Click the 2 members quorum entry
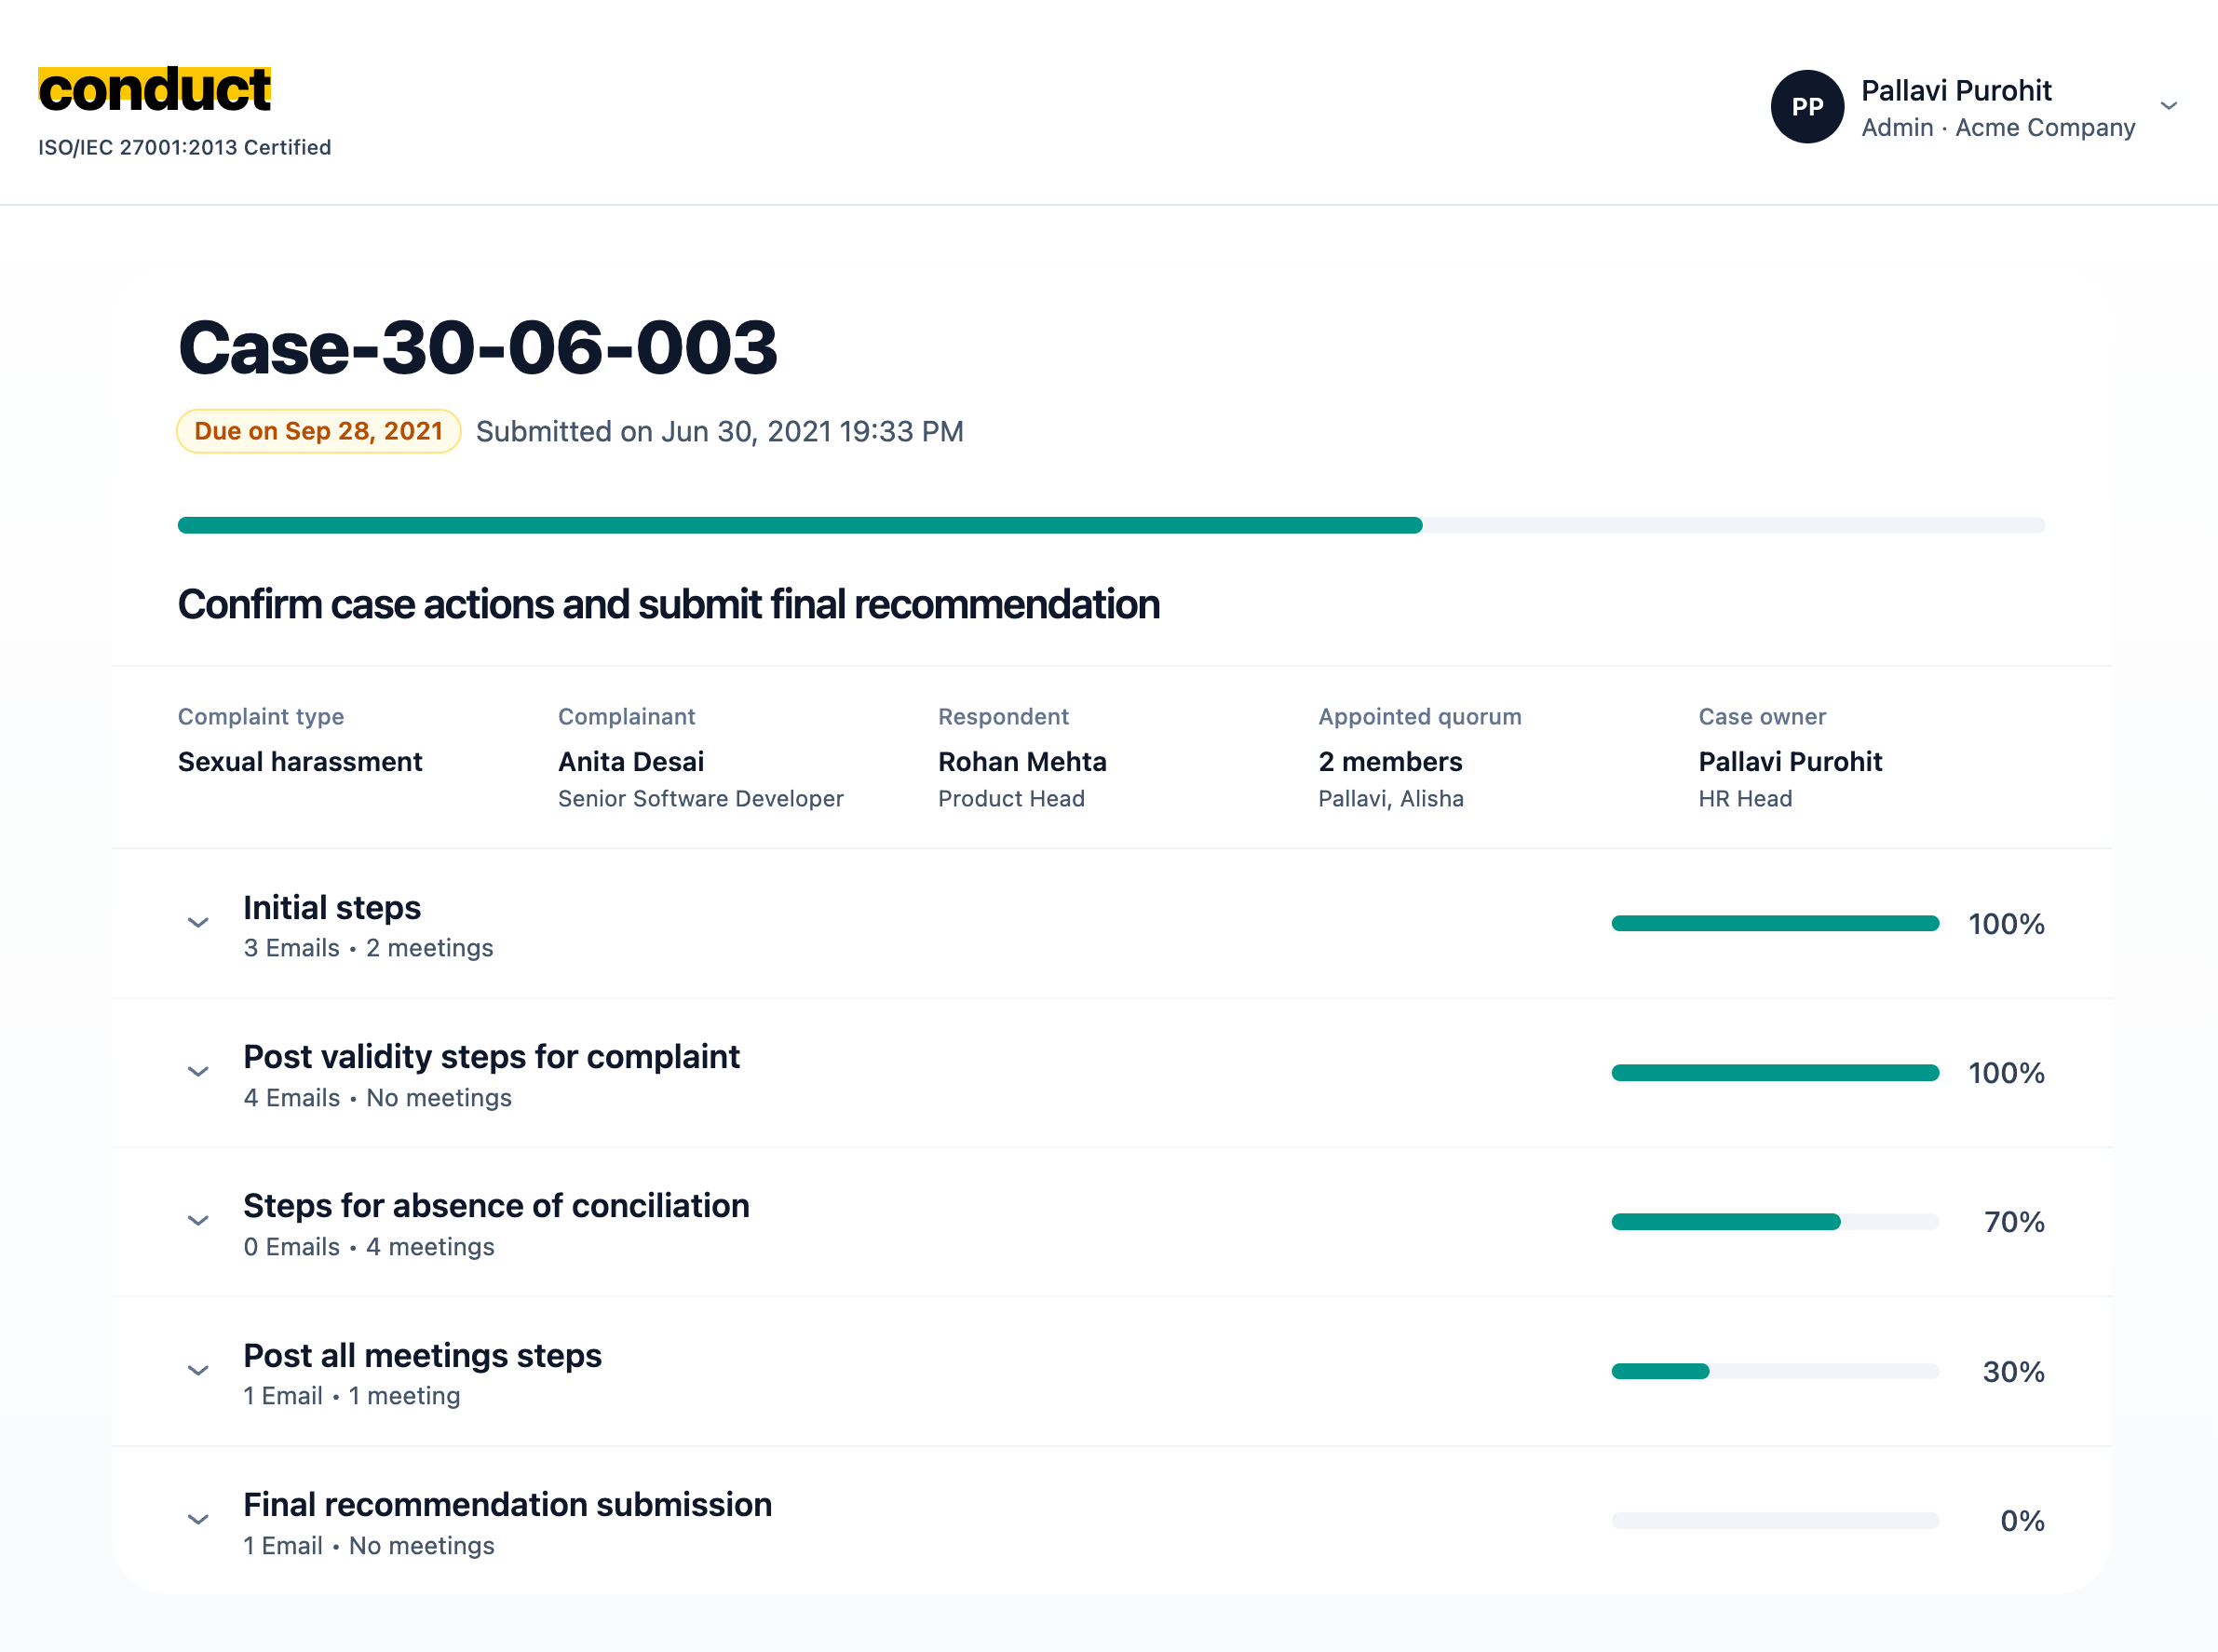 (x=1390, y=761)
